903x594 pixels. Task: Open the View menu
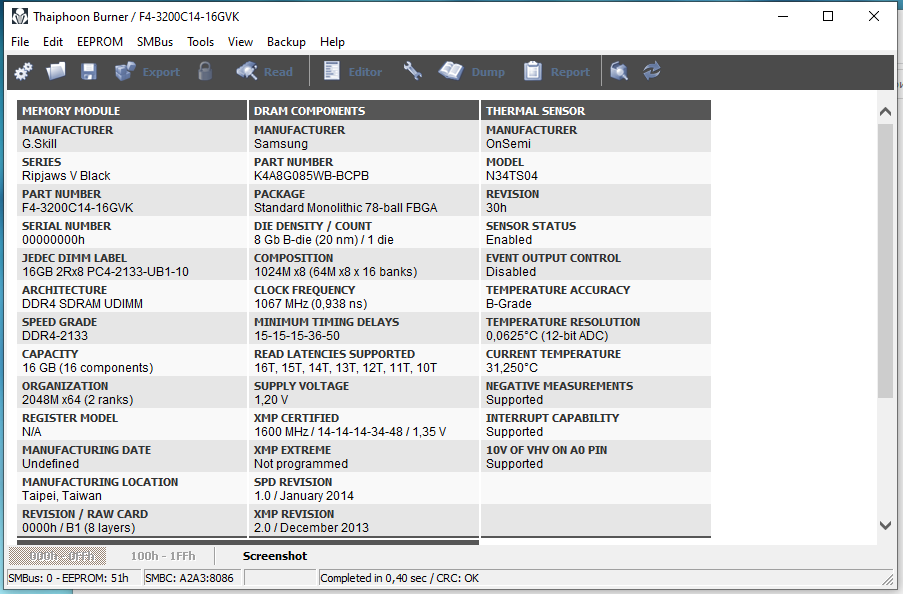point(240,42)
